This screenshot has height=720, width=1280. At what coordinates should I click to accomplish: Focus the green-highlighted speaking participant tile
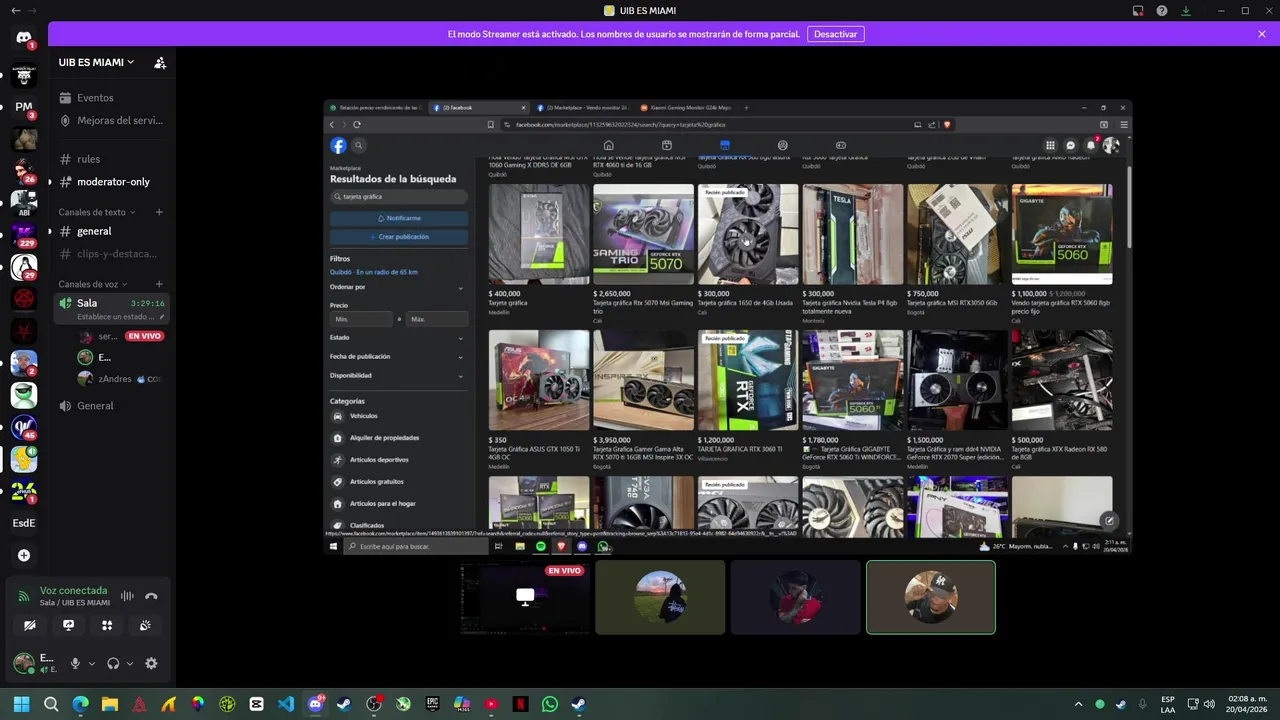931,598
